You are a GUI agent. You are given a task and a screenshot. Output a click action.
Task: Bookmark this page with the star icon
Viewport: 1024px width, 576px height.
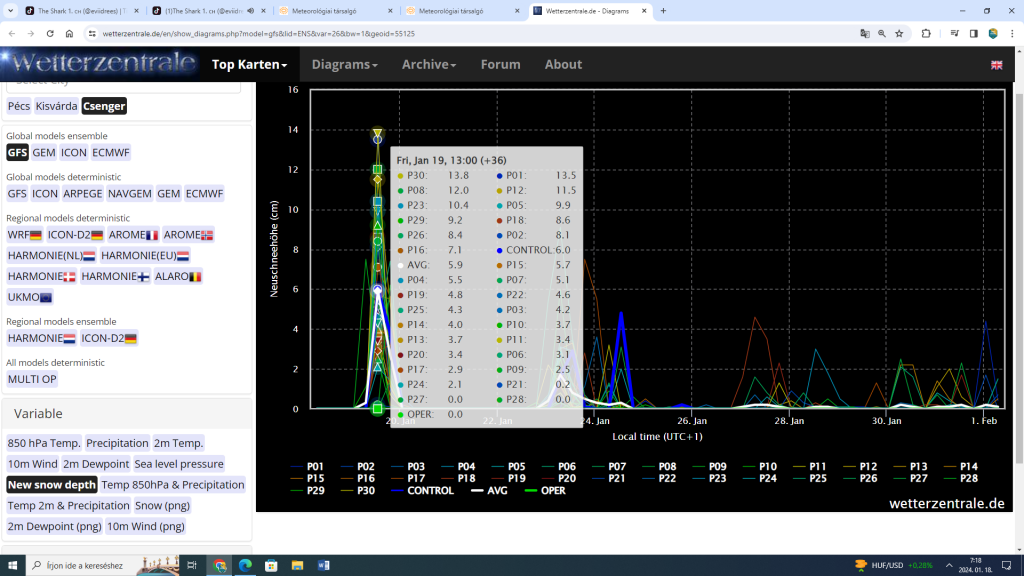pyautogui.click(x=899, y=33)
